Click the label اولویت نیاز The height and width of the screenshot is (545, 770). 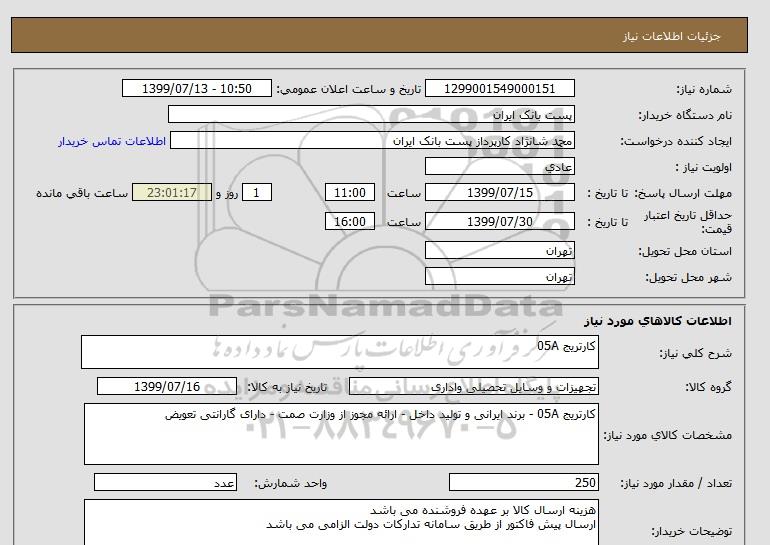[x=703, y=167]
